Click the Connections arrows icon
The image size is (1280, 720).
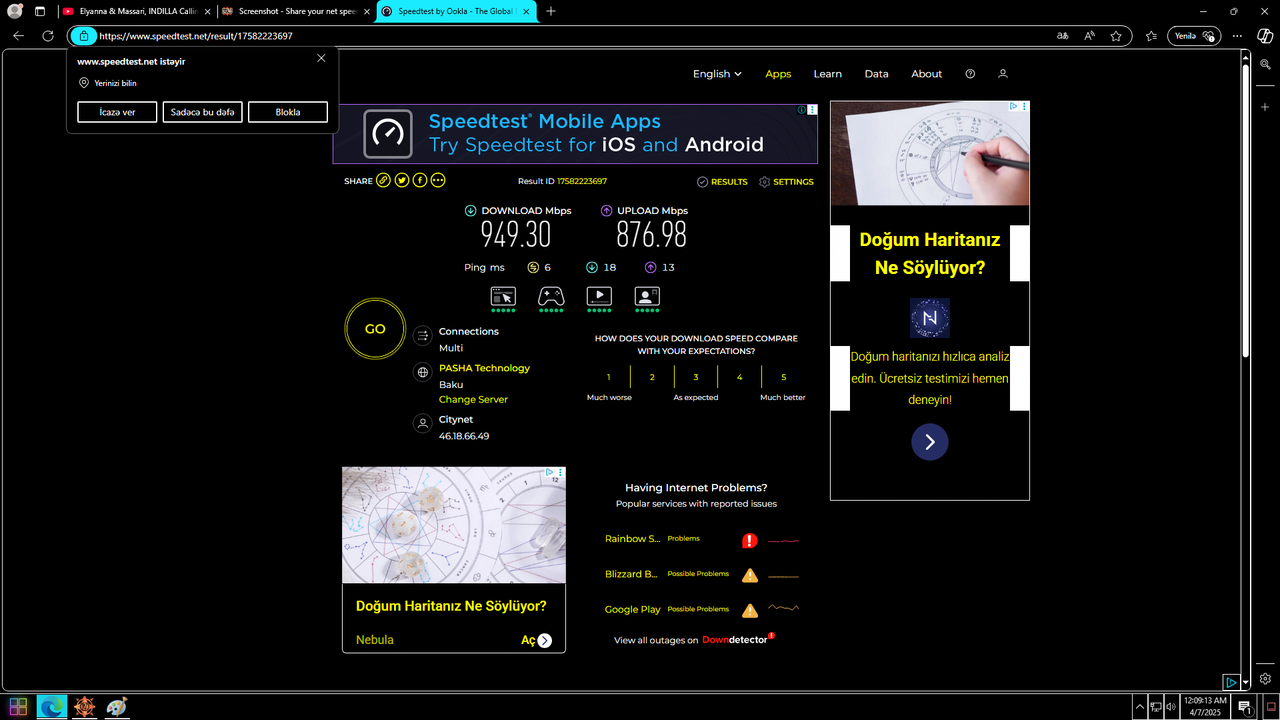coord(422,336)
